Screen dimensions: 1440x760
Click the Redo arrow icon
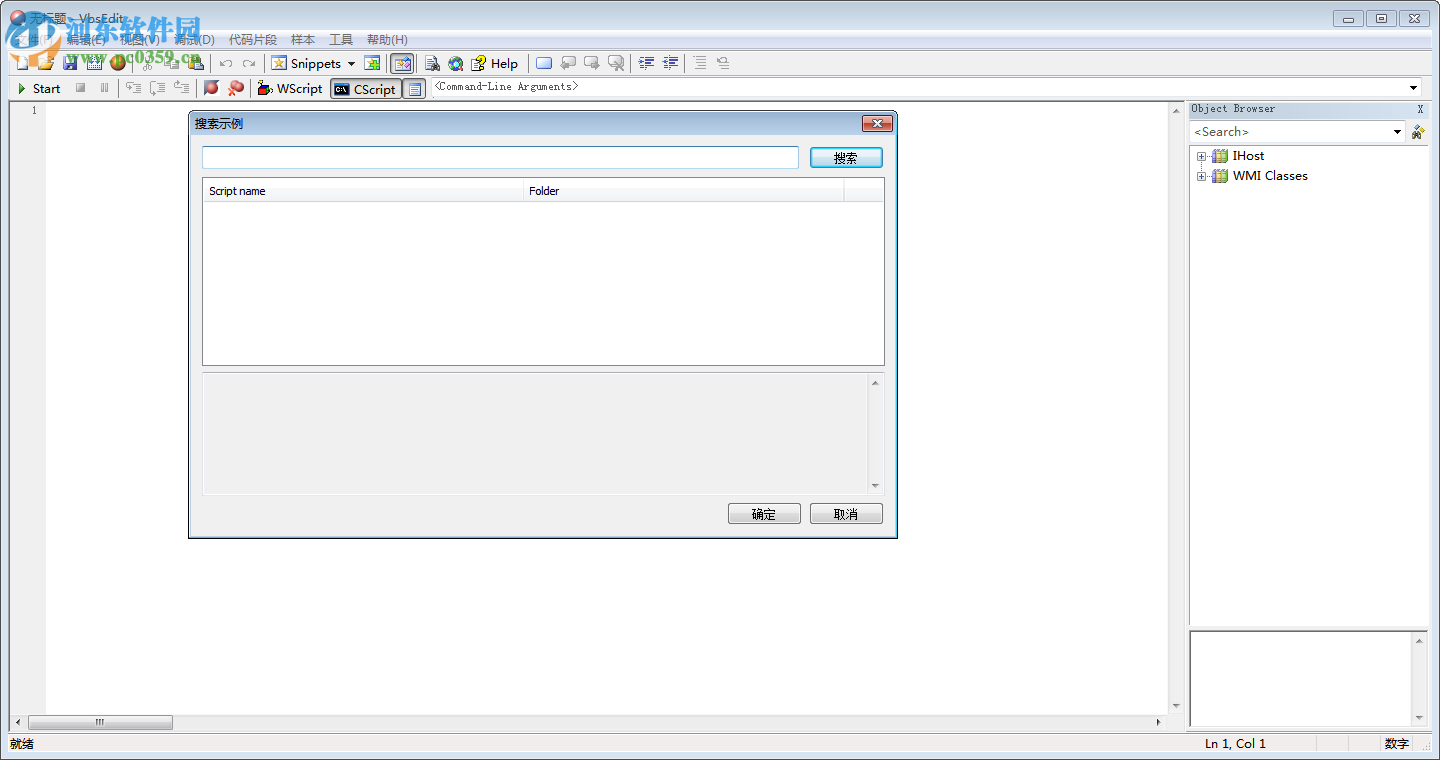pyautogui.click(x=249, y=63)
